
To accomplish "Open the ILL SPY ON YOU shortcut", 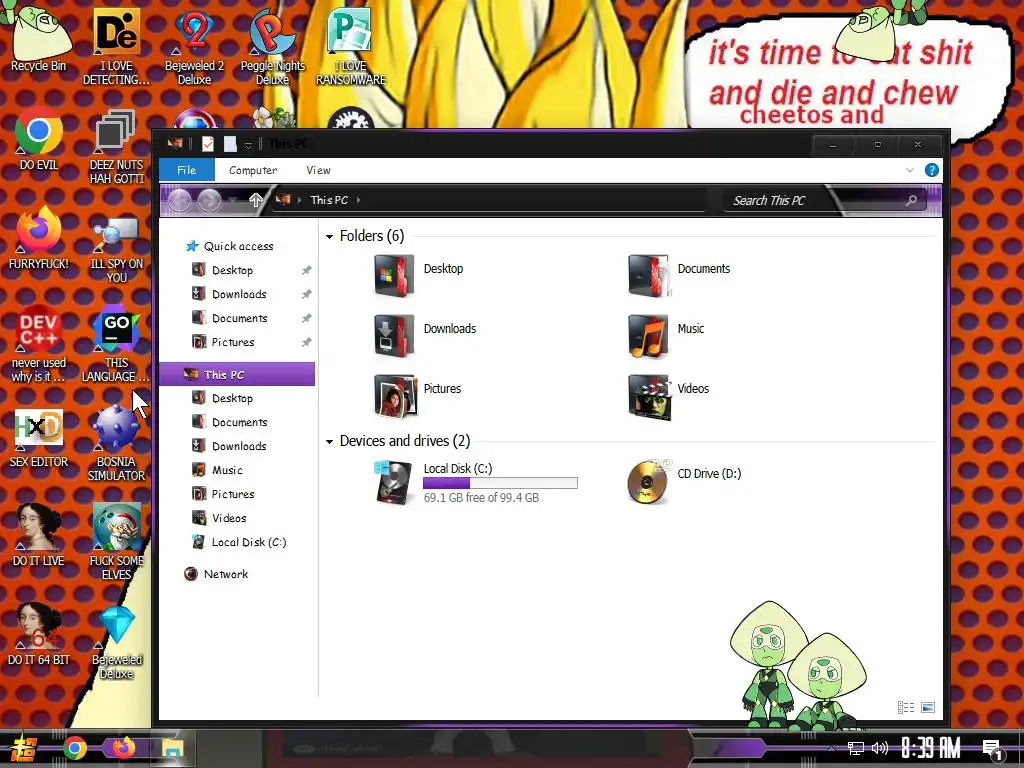I will (116, 248).
